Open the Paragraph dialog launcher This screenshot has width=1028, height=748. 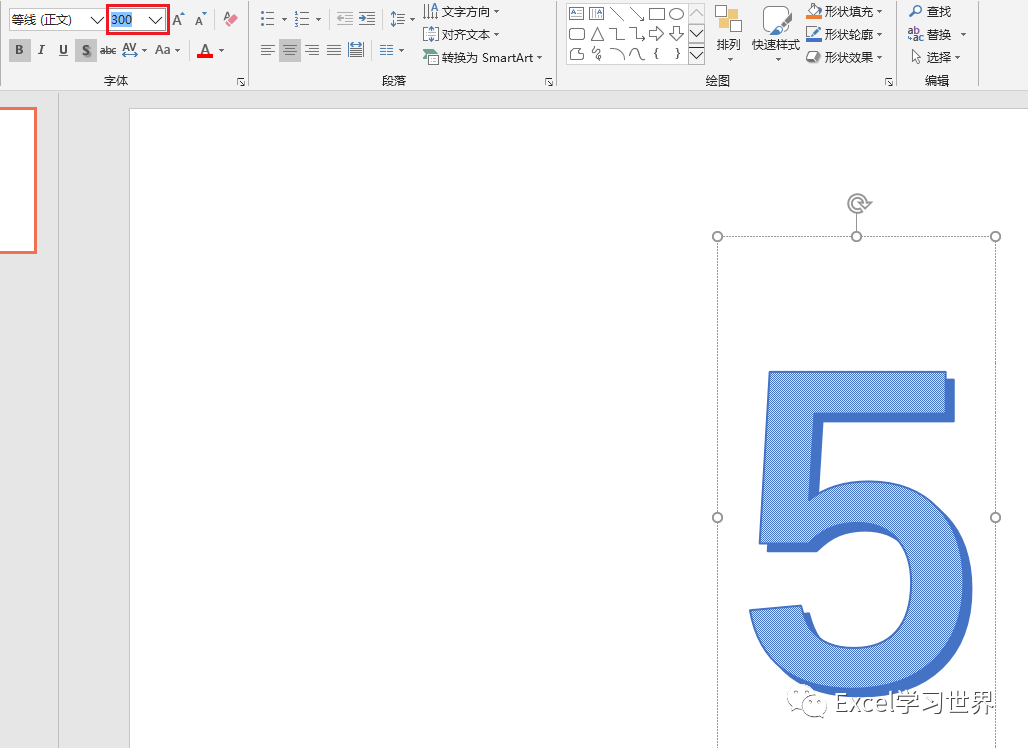coord(549,82)
